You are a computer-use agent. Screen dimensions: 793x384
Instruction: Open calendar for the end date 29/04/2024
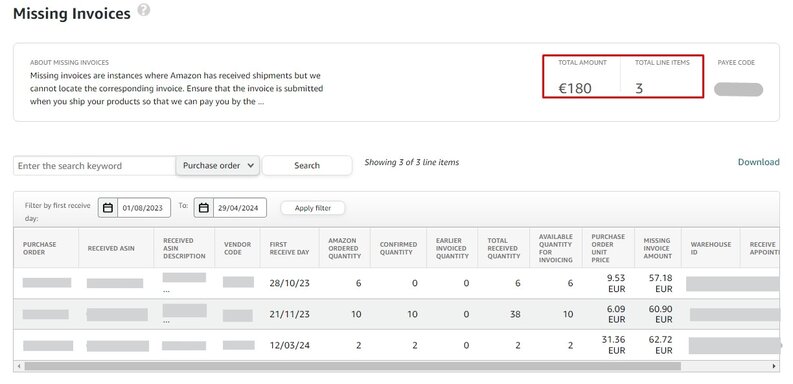pos(204,208)
